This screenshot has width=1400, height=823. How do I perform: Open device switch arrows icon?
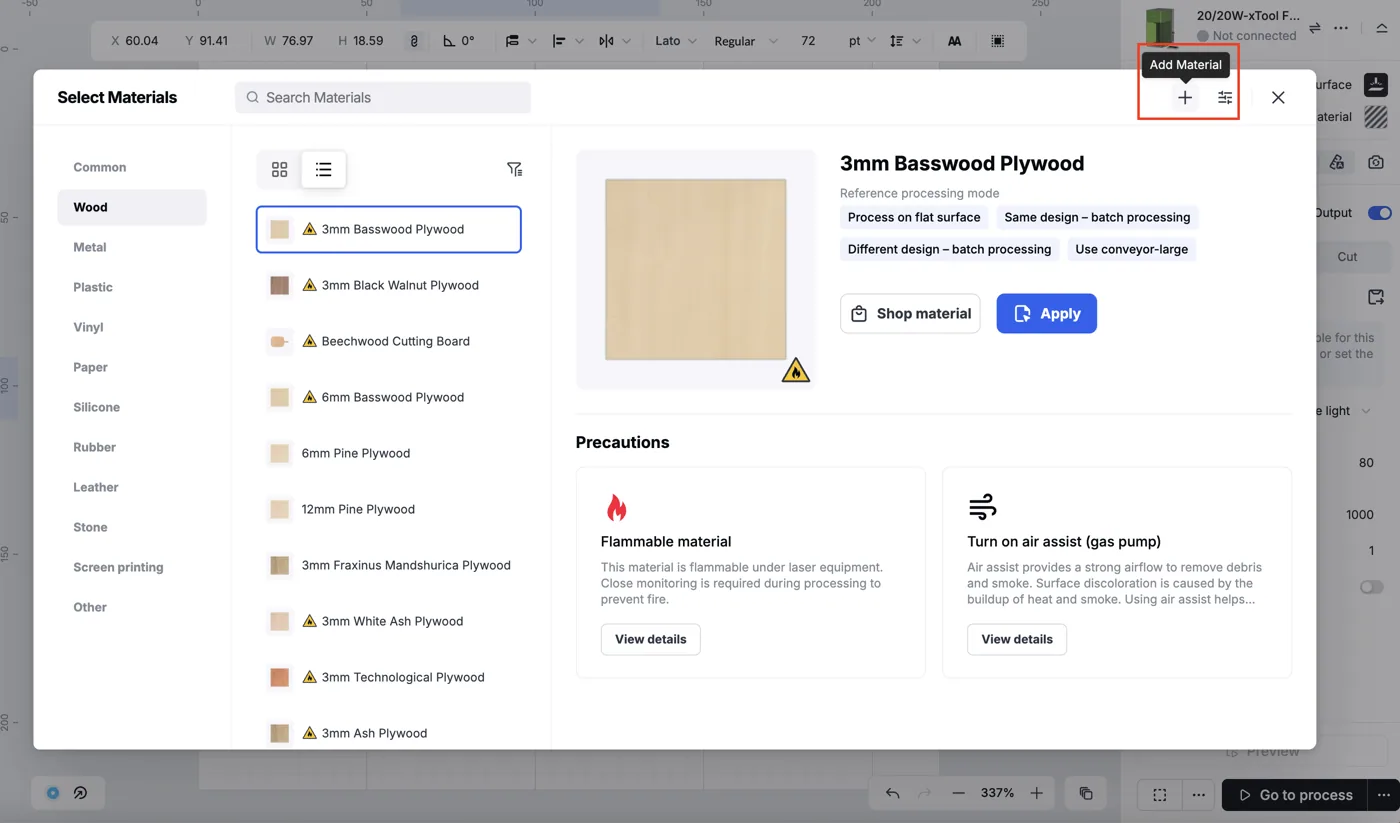(1315, 27)
